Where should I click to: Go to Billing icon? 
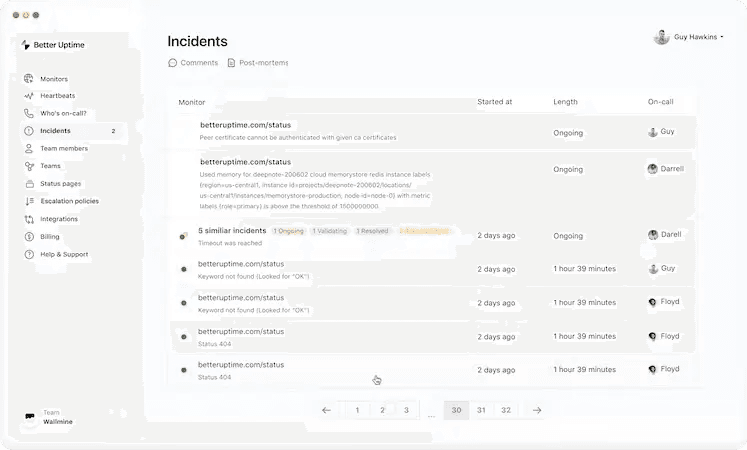[x=29, y=237]
